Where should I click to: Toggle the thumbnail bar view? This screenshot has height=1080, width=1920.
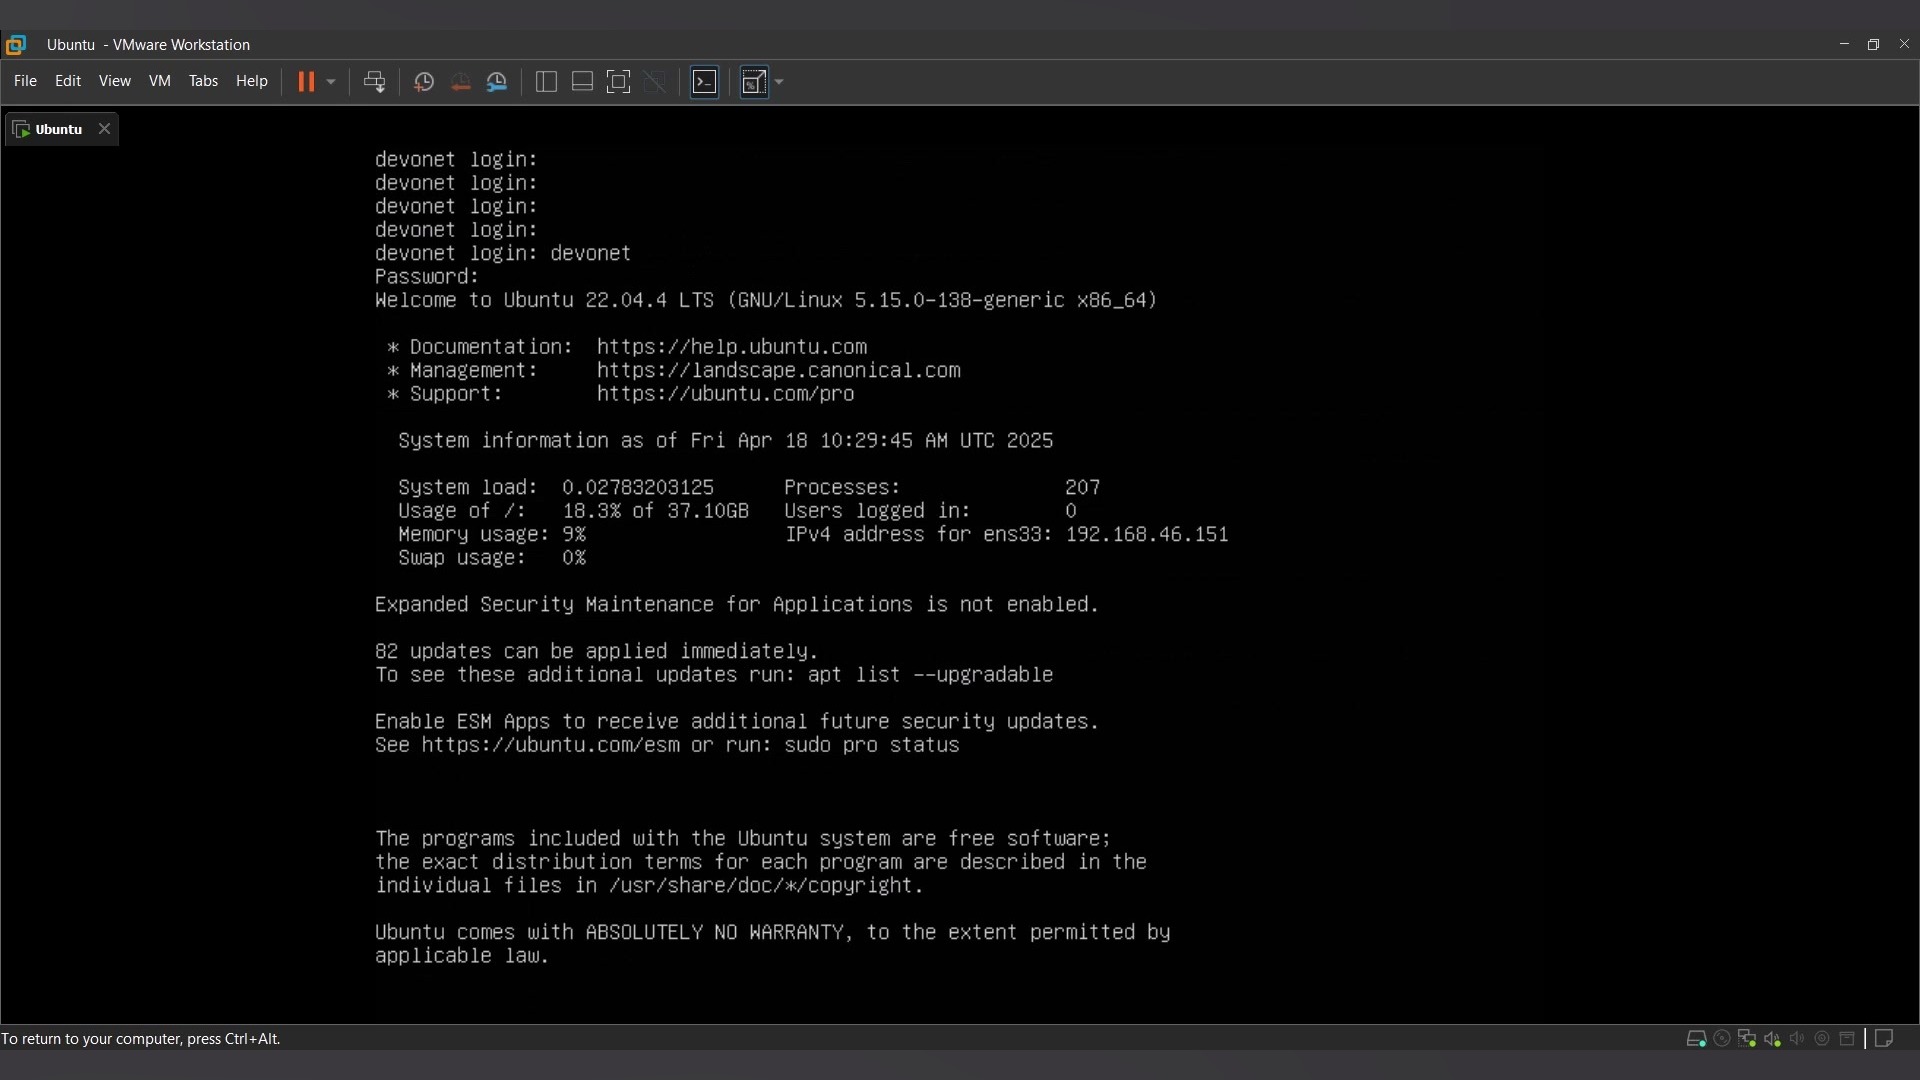coord(582,82)
